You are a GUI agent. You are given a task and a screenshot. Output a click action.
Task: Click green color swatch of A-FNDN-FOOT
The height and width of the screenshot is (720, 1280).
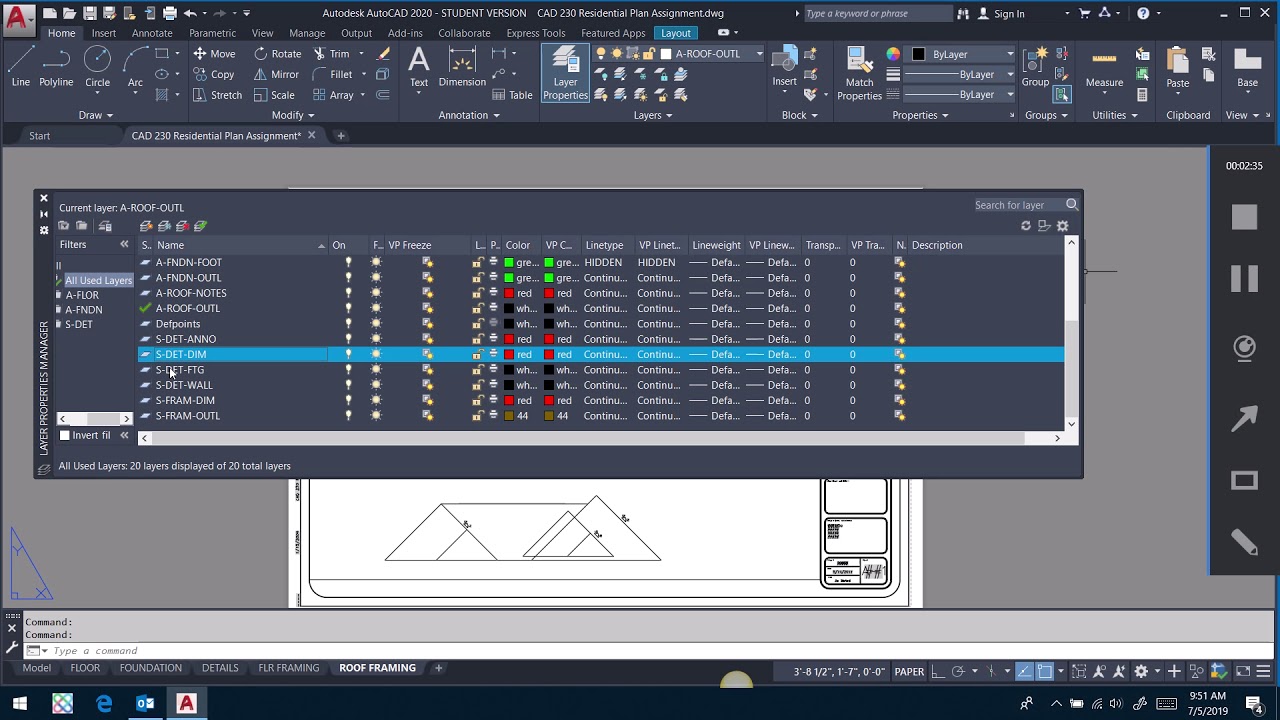tap(508, 262)
